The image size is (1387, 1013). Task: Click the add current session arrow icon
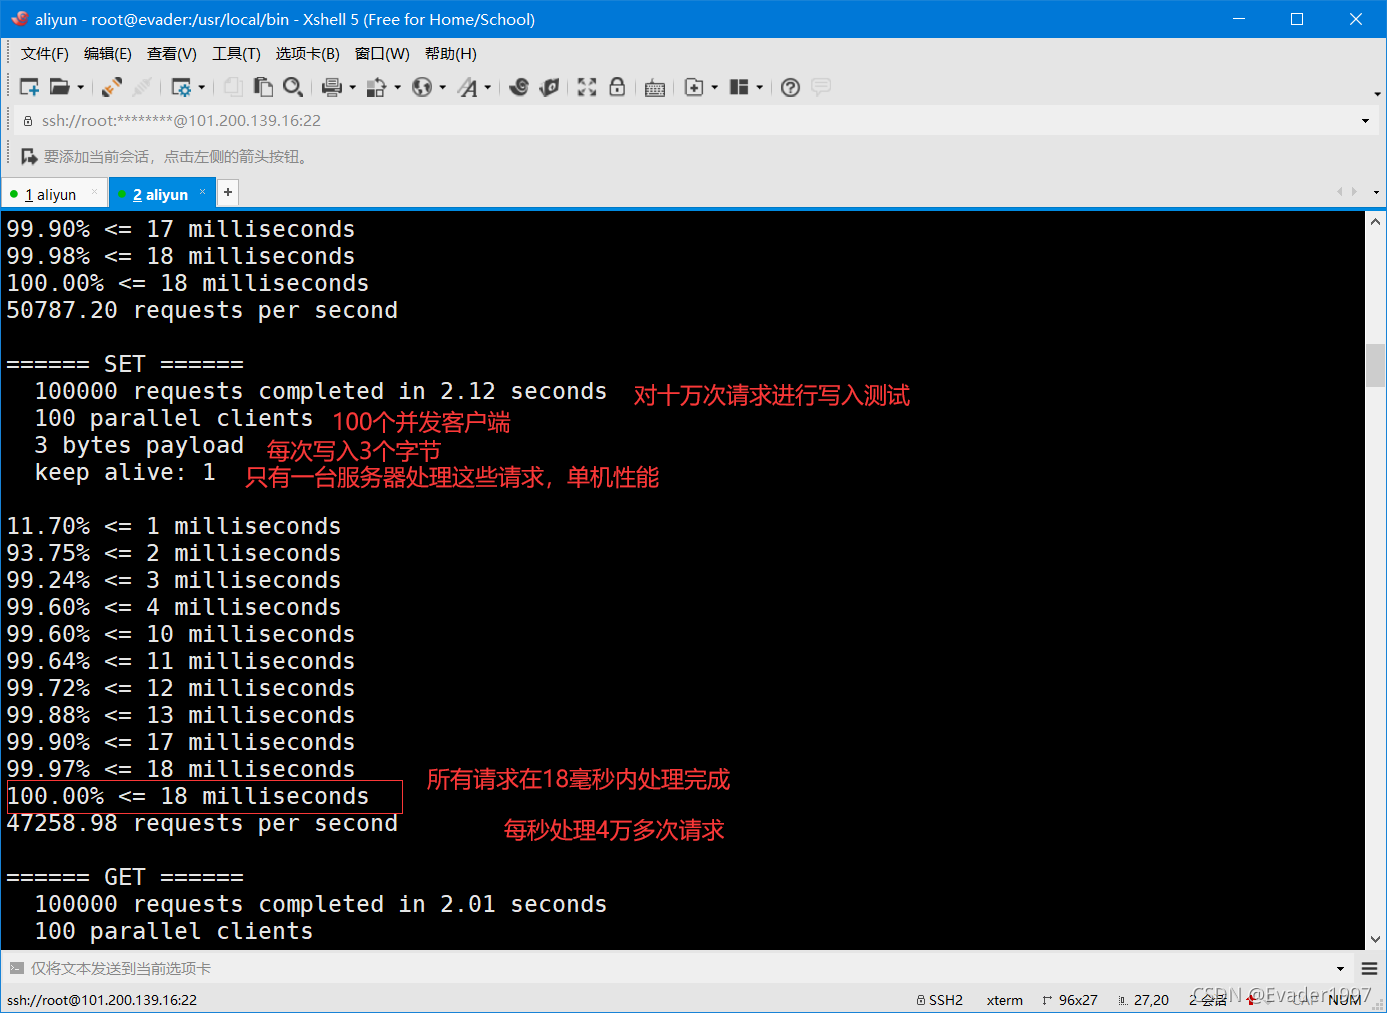pyautogui.click(x=29, y=157)
